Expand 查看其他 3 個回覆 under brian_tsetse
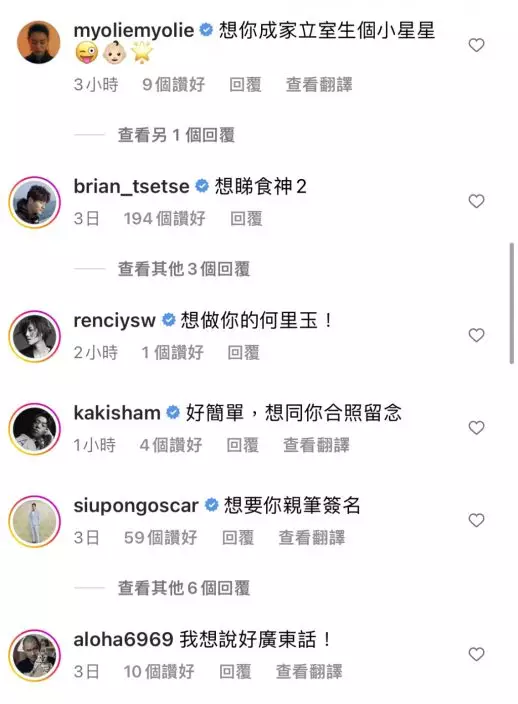This screenshot has height=704, width=518. pos(184,269)
